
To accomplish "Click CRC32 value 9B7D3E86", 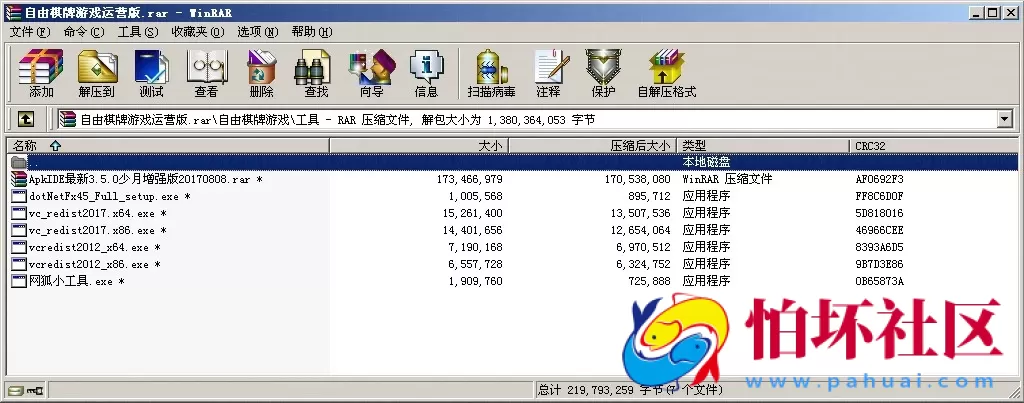I will coord(879,264).
